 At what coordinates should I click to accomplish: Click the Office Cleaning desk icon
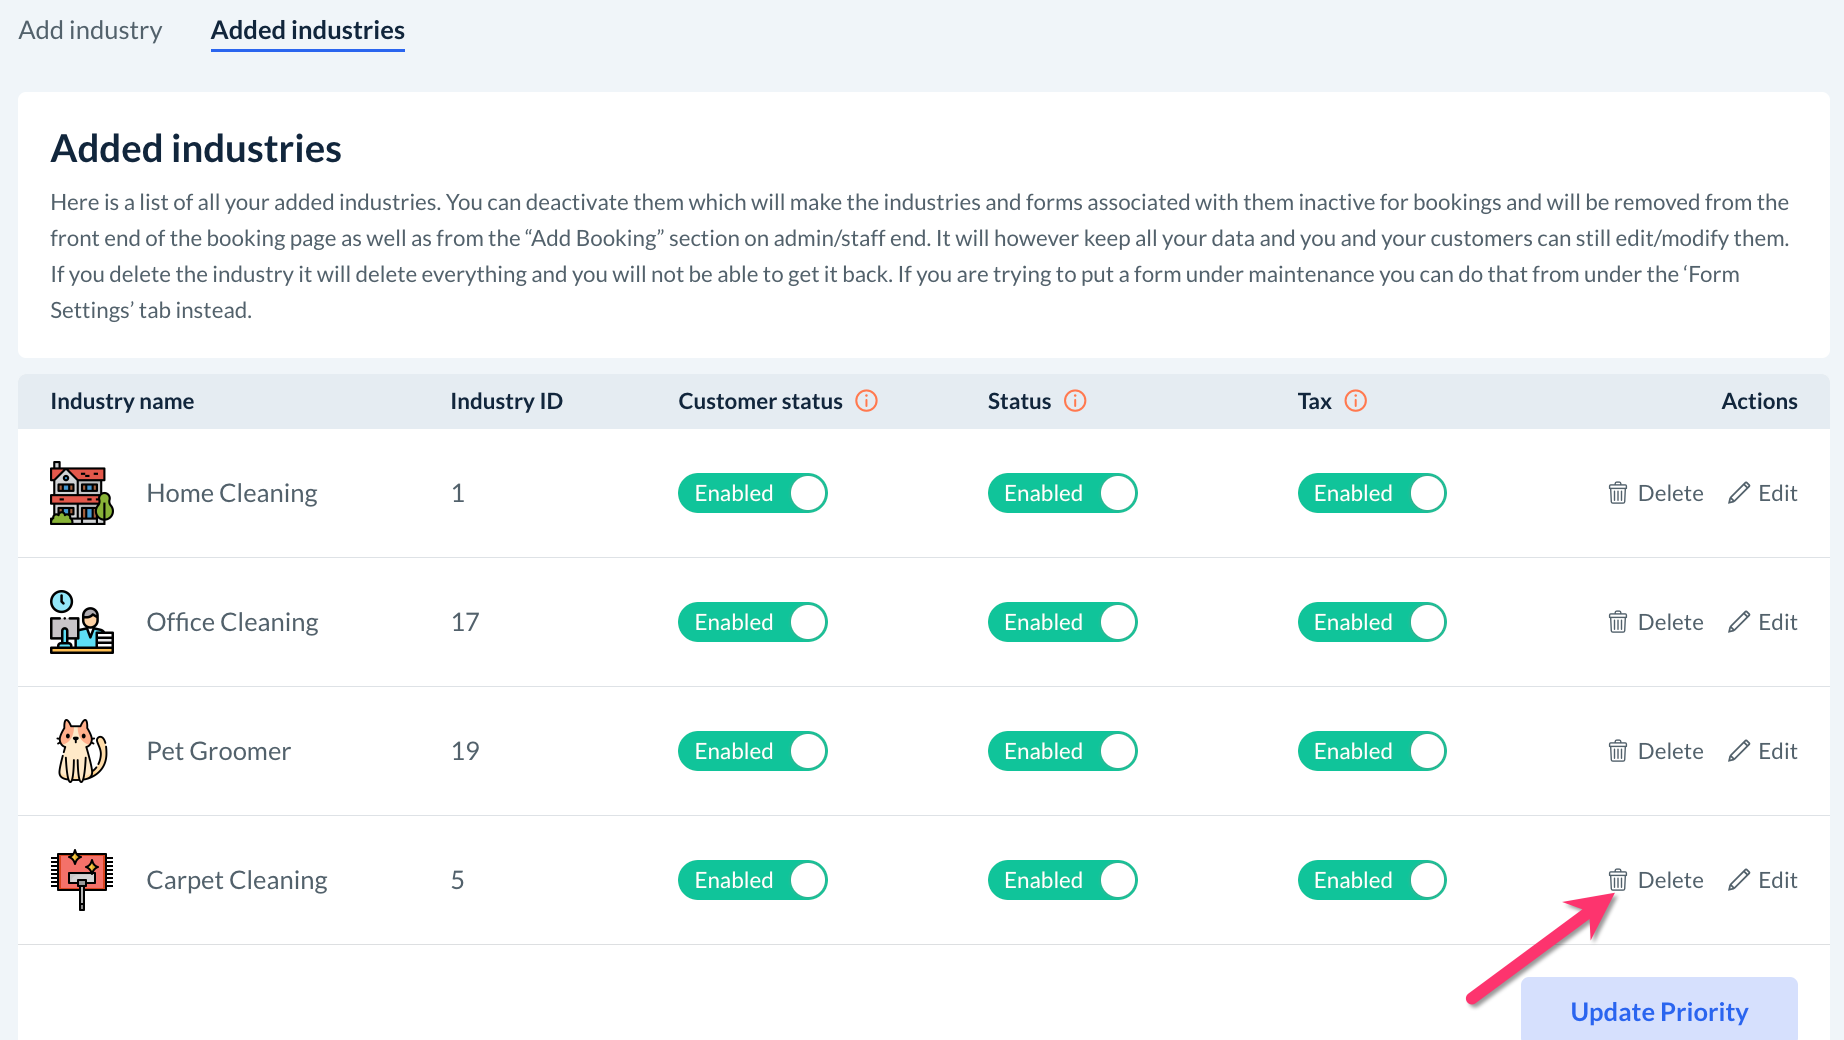[x=81, y=622]
